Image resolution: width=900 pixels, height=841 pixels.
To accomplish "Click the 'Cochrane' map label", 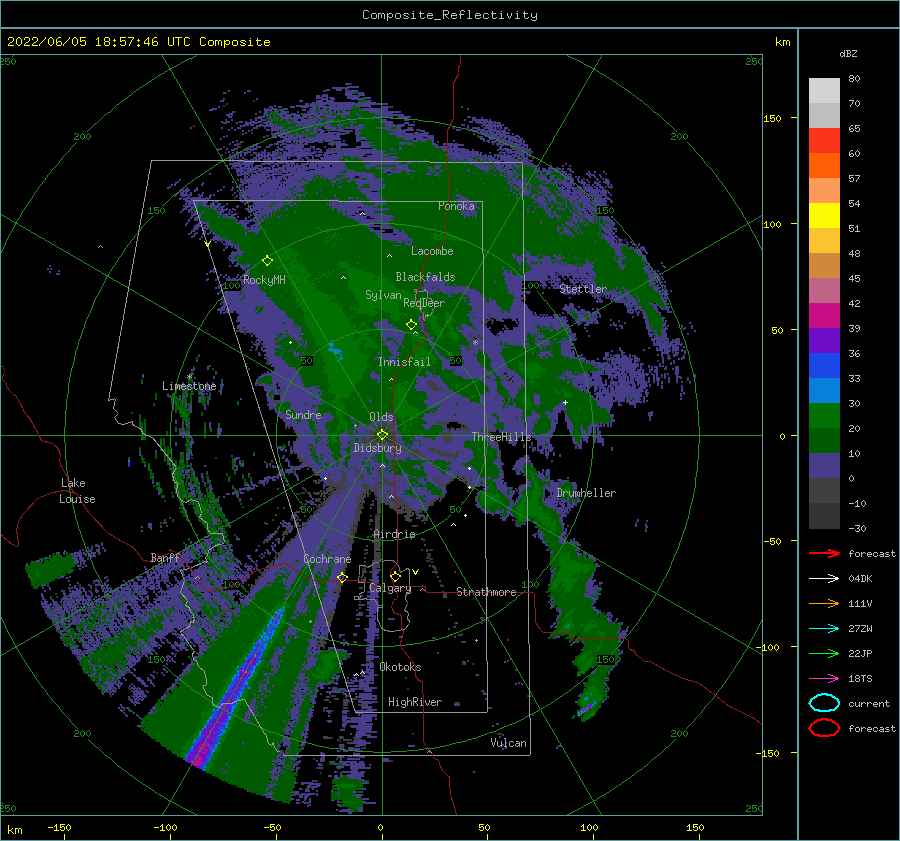I will click(327, 559).
